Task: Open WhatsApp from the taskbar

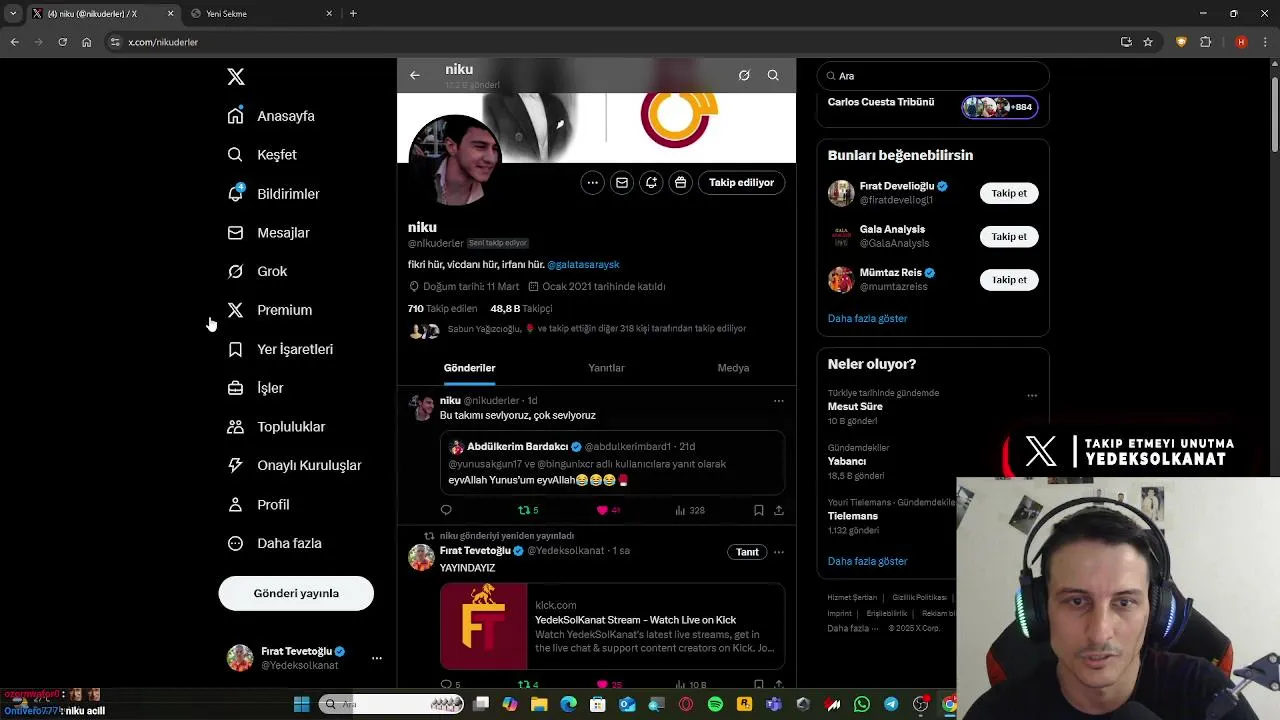Action: (x=862, y=705)
